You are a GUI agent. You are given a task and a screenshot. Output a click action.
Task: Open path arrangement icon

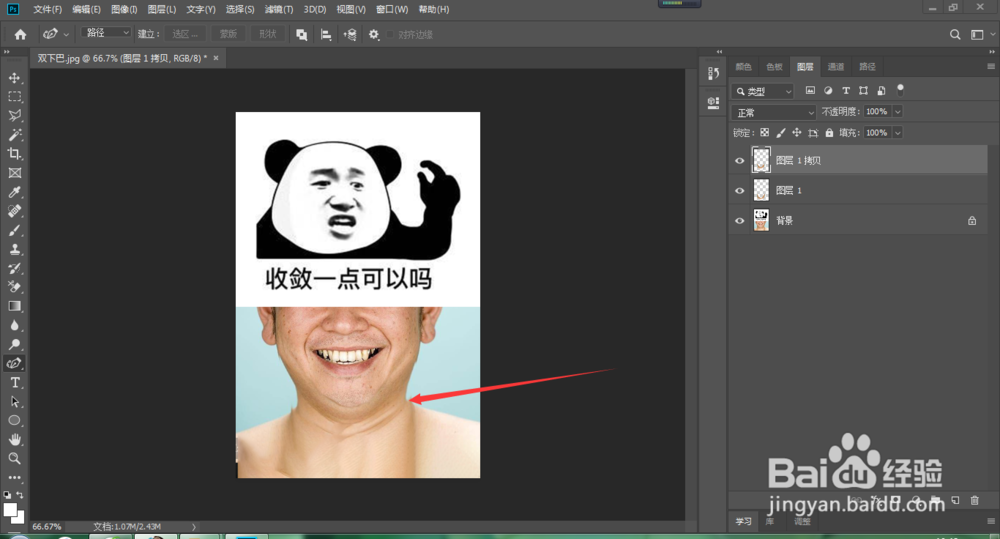coord(350,34)
